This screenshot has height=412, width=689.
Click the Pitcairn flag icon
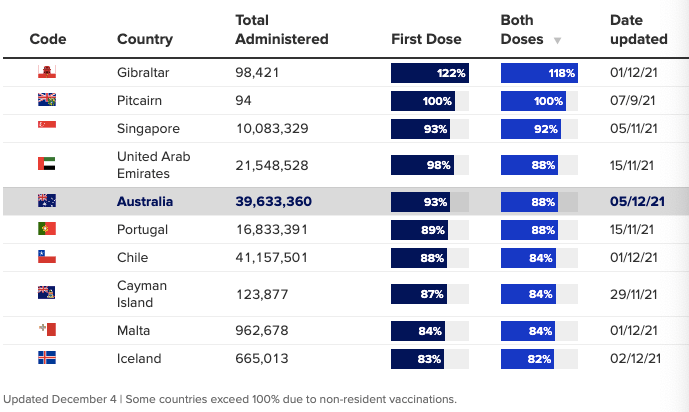click(47, 100)
